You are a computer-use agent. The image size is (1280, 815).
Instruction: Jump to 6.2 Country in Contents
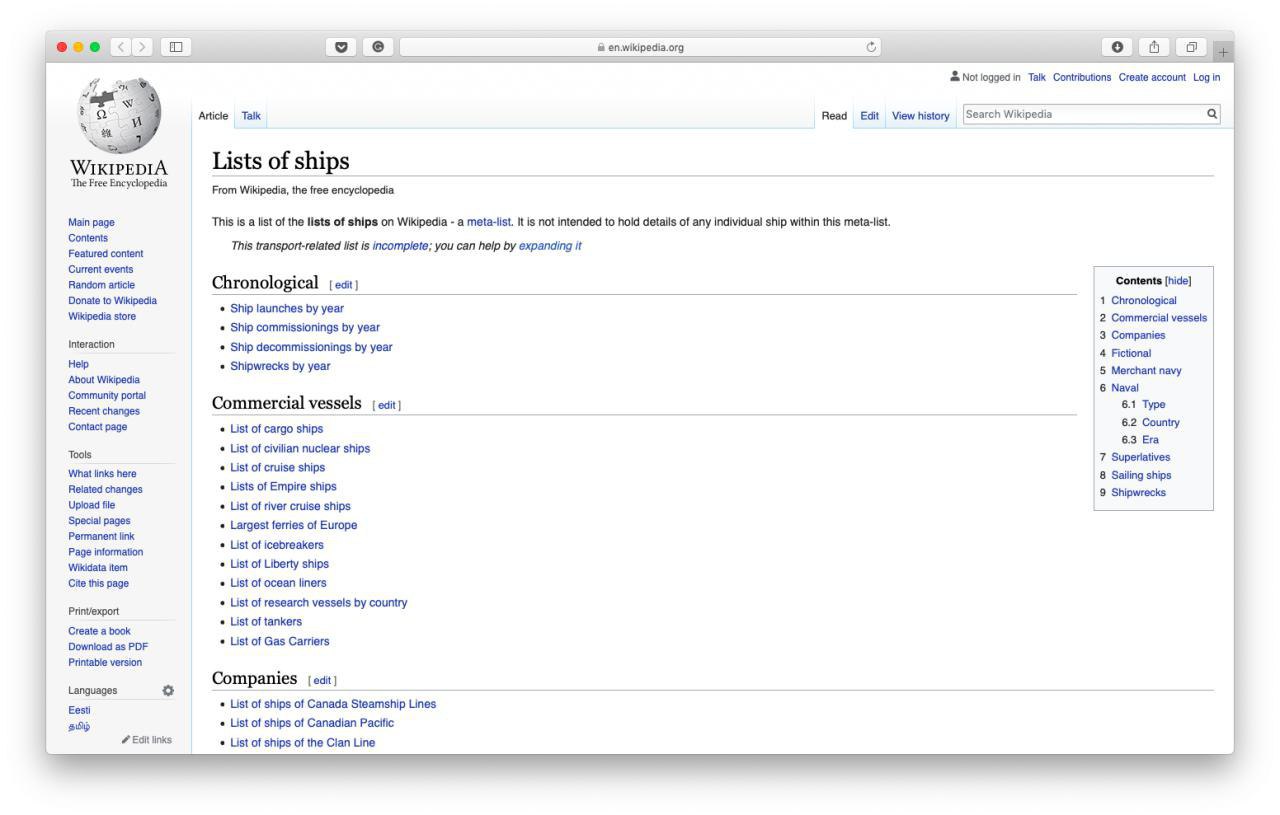(1161, 422)
